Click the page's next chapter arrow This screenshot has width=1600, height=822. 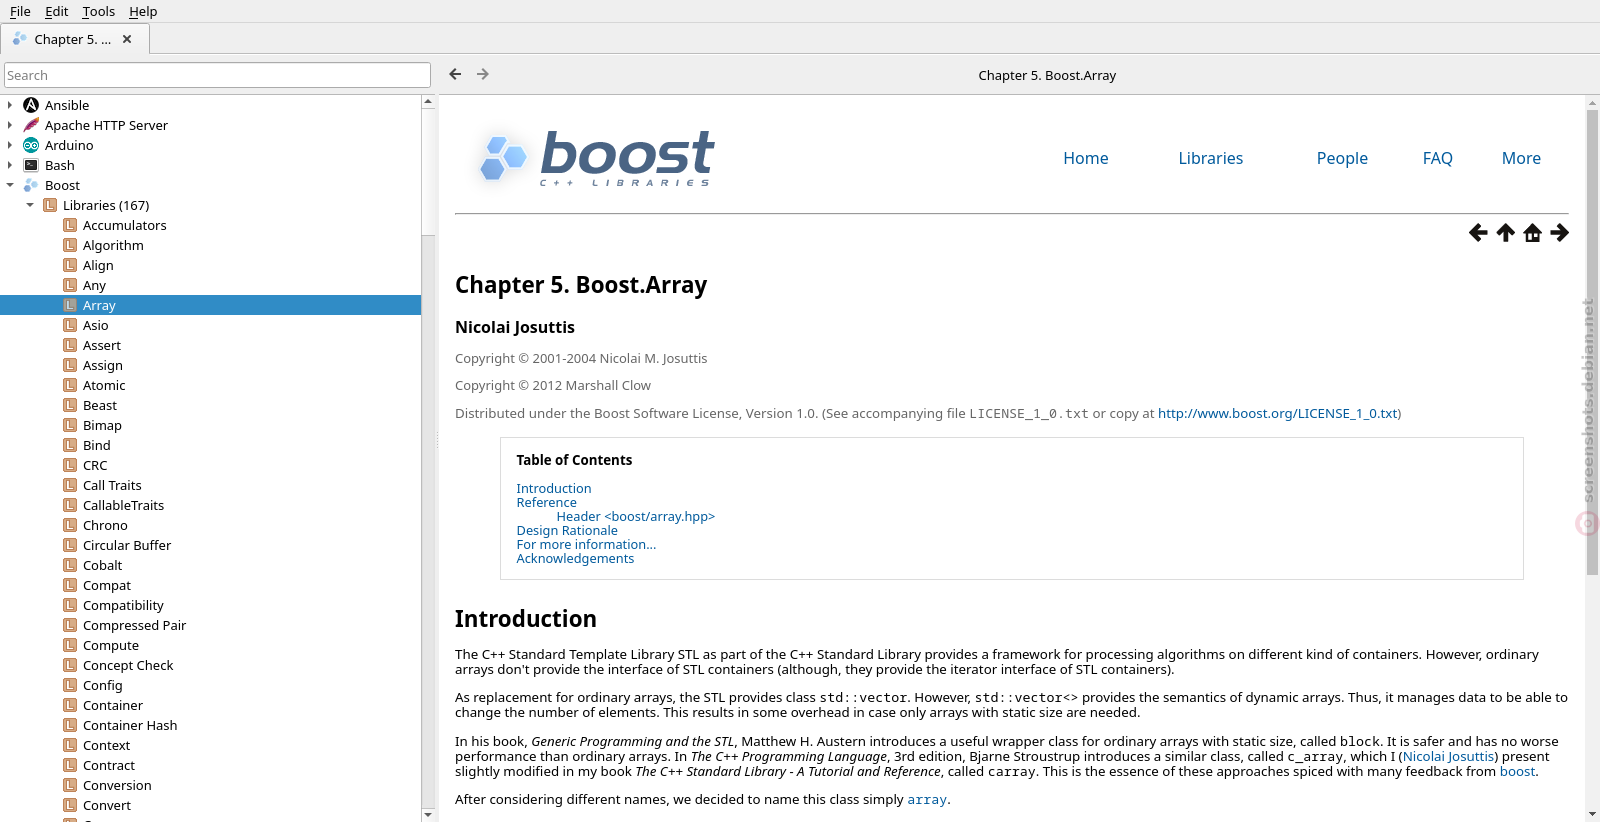click(x=1559, y=233)
